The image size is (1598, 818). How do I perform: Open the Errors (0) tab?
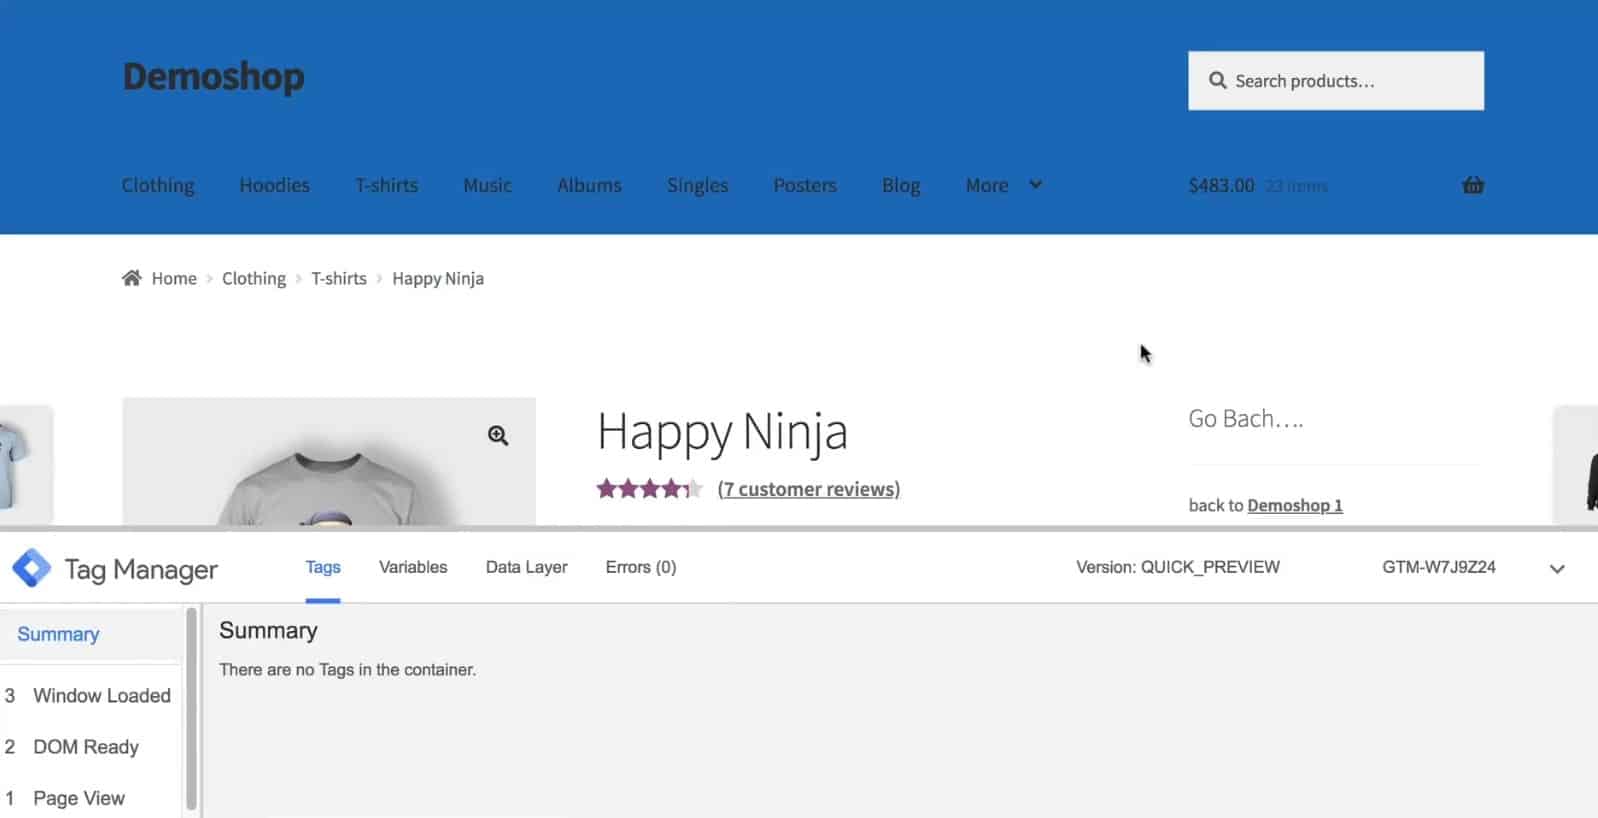tap(640, 567)
